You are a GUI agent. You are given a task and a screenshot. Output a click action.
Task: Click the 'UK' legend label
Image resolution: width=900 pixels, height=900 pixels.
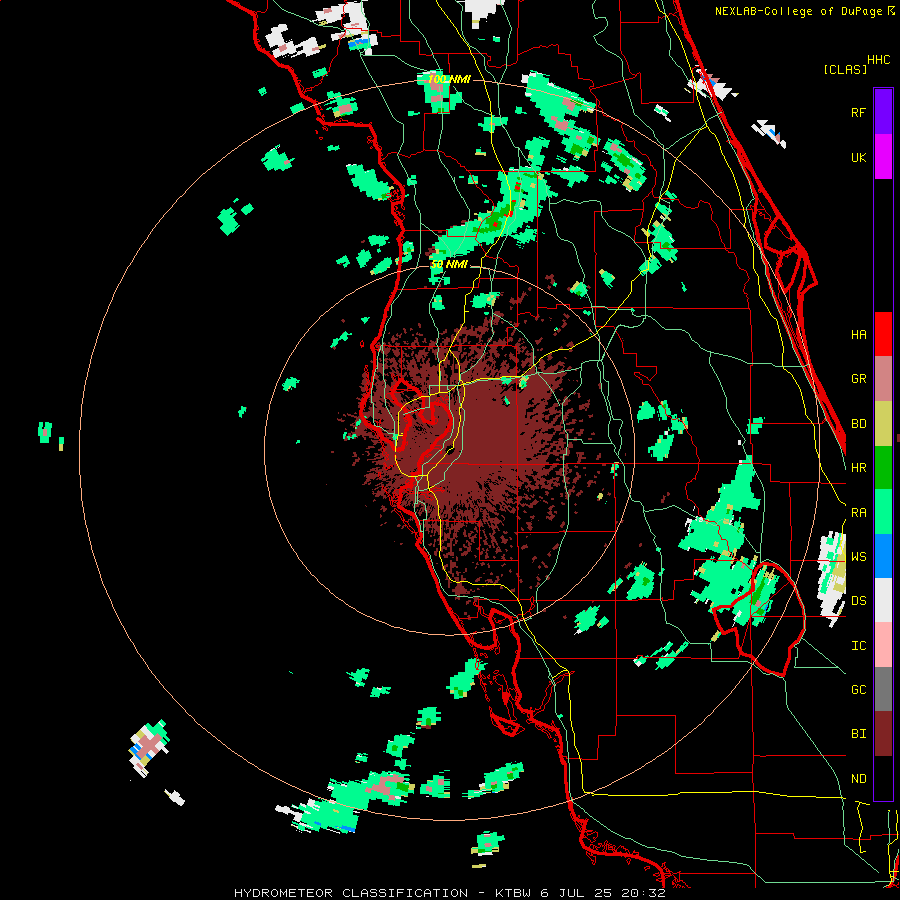(858, 157)
